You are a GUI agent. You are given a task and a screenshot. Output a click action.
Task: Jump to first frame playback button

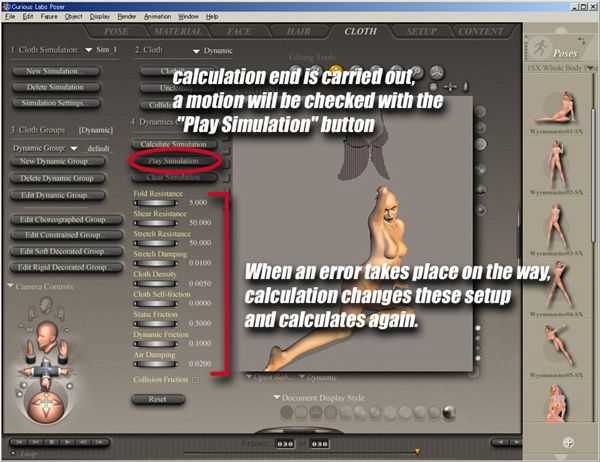[18, 442]
